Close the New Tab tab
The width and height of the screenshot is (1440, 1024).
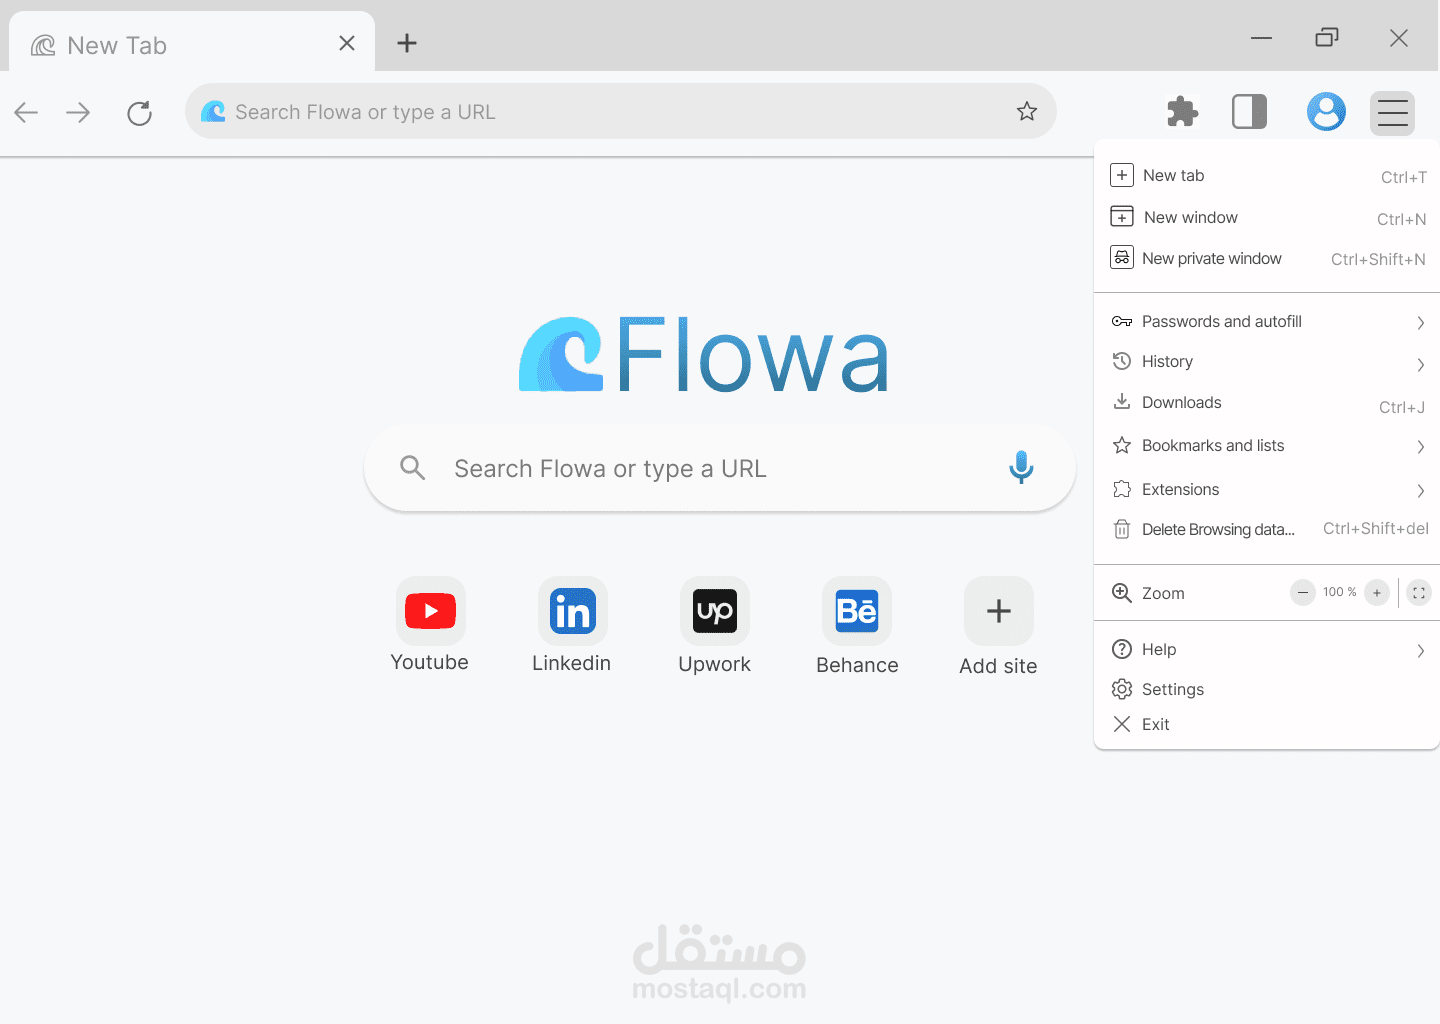347,43
